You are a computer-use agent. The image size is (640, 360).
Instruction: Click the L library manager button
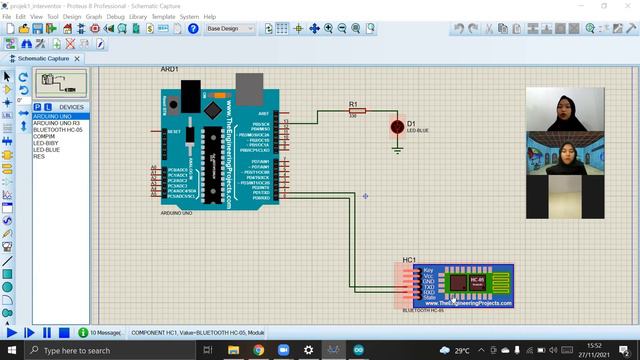48,107
